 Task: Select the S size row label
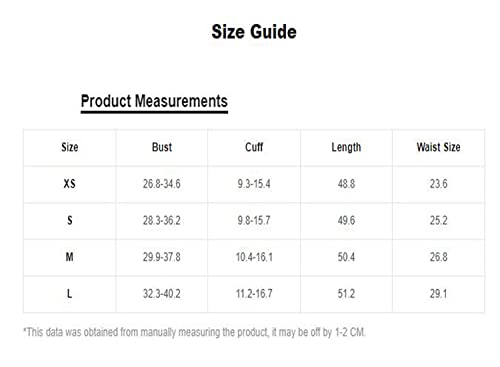(x=70, y=220)
